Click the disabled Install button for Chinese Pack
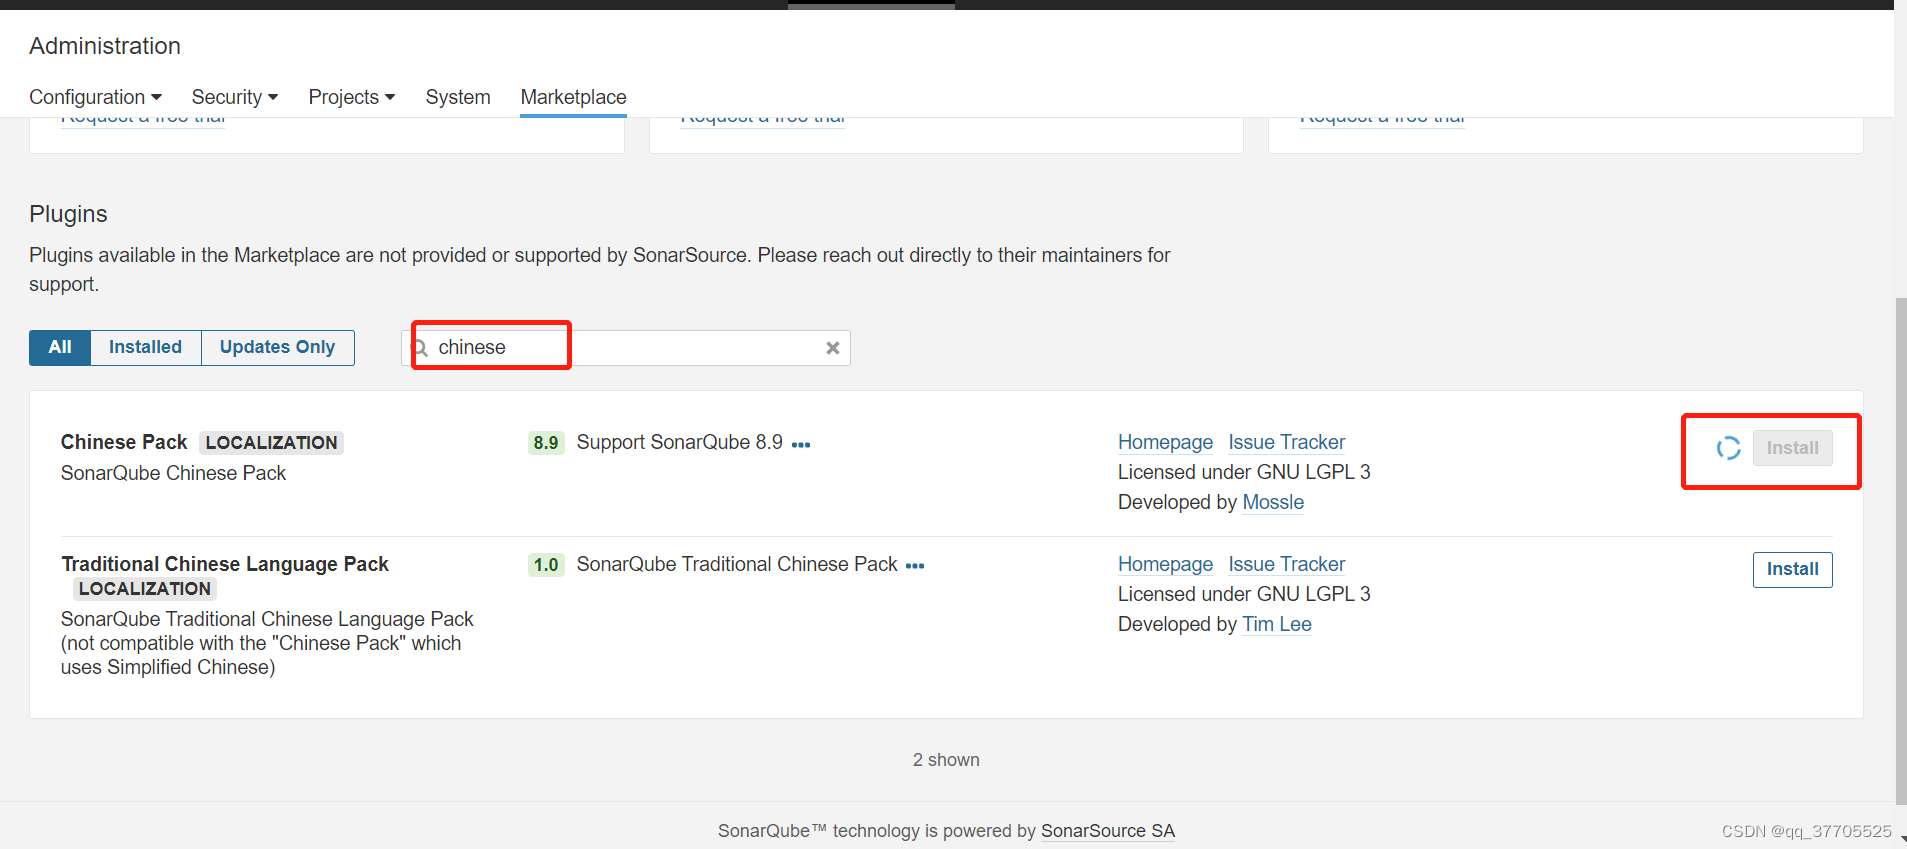Screen dimensions: 1907x849 (1792, 448)
